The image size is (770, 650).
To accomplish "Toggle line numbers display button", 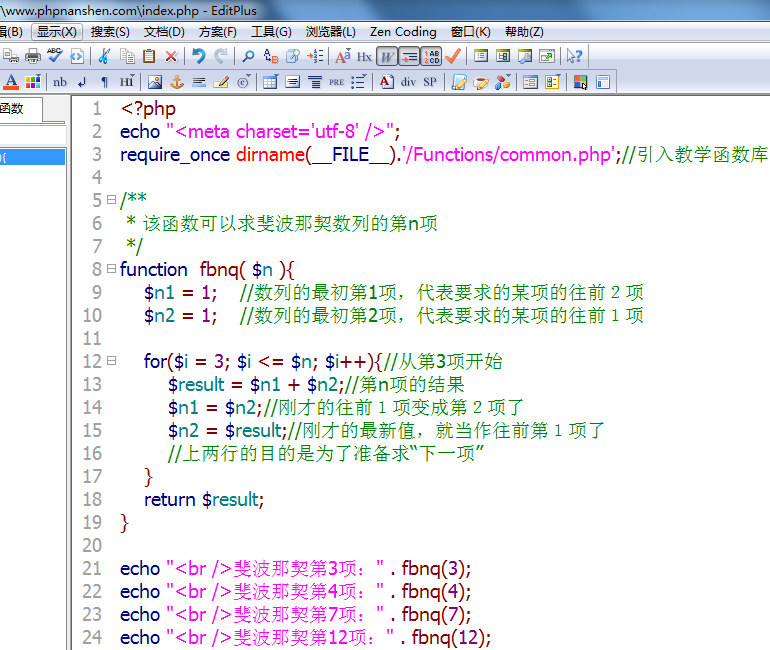I will pos(432,56).
